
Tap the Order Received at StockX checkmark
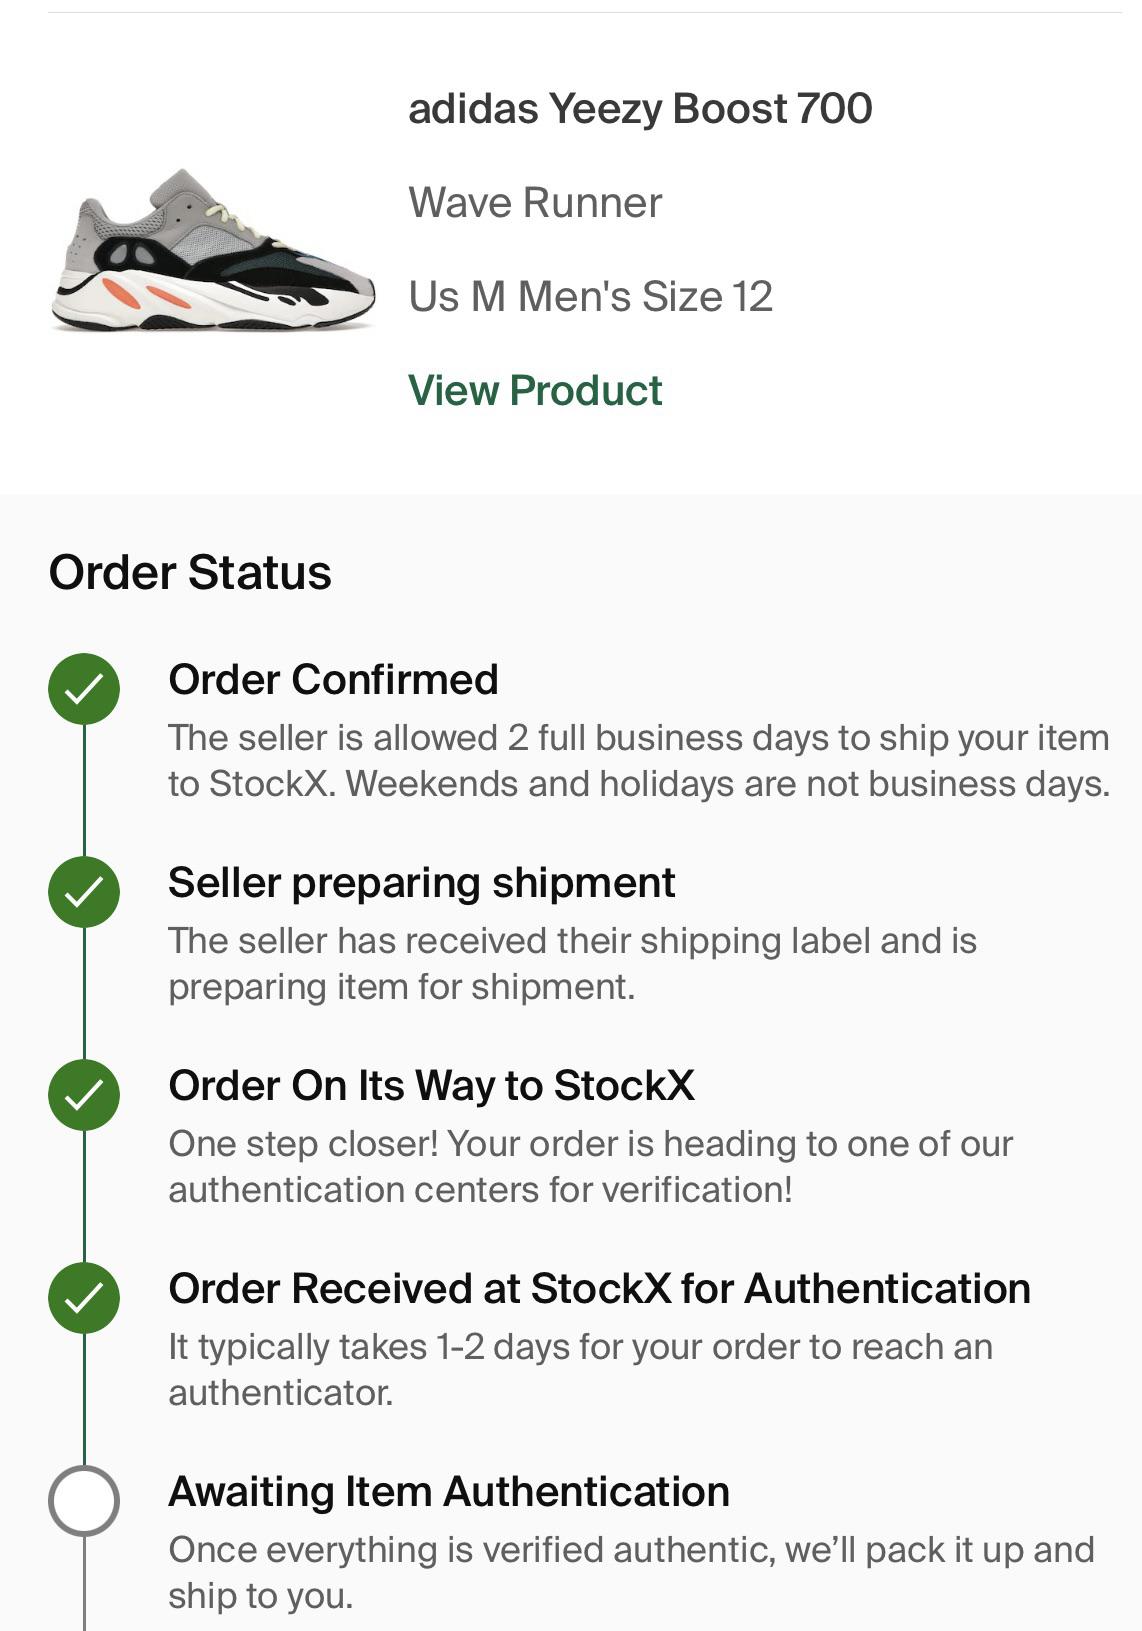(85, 1297)
